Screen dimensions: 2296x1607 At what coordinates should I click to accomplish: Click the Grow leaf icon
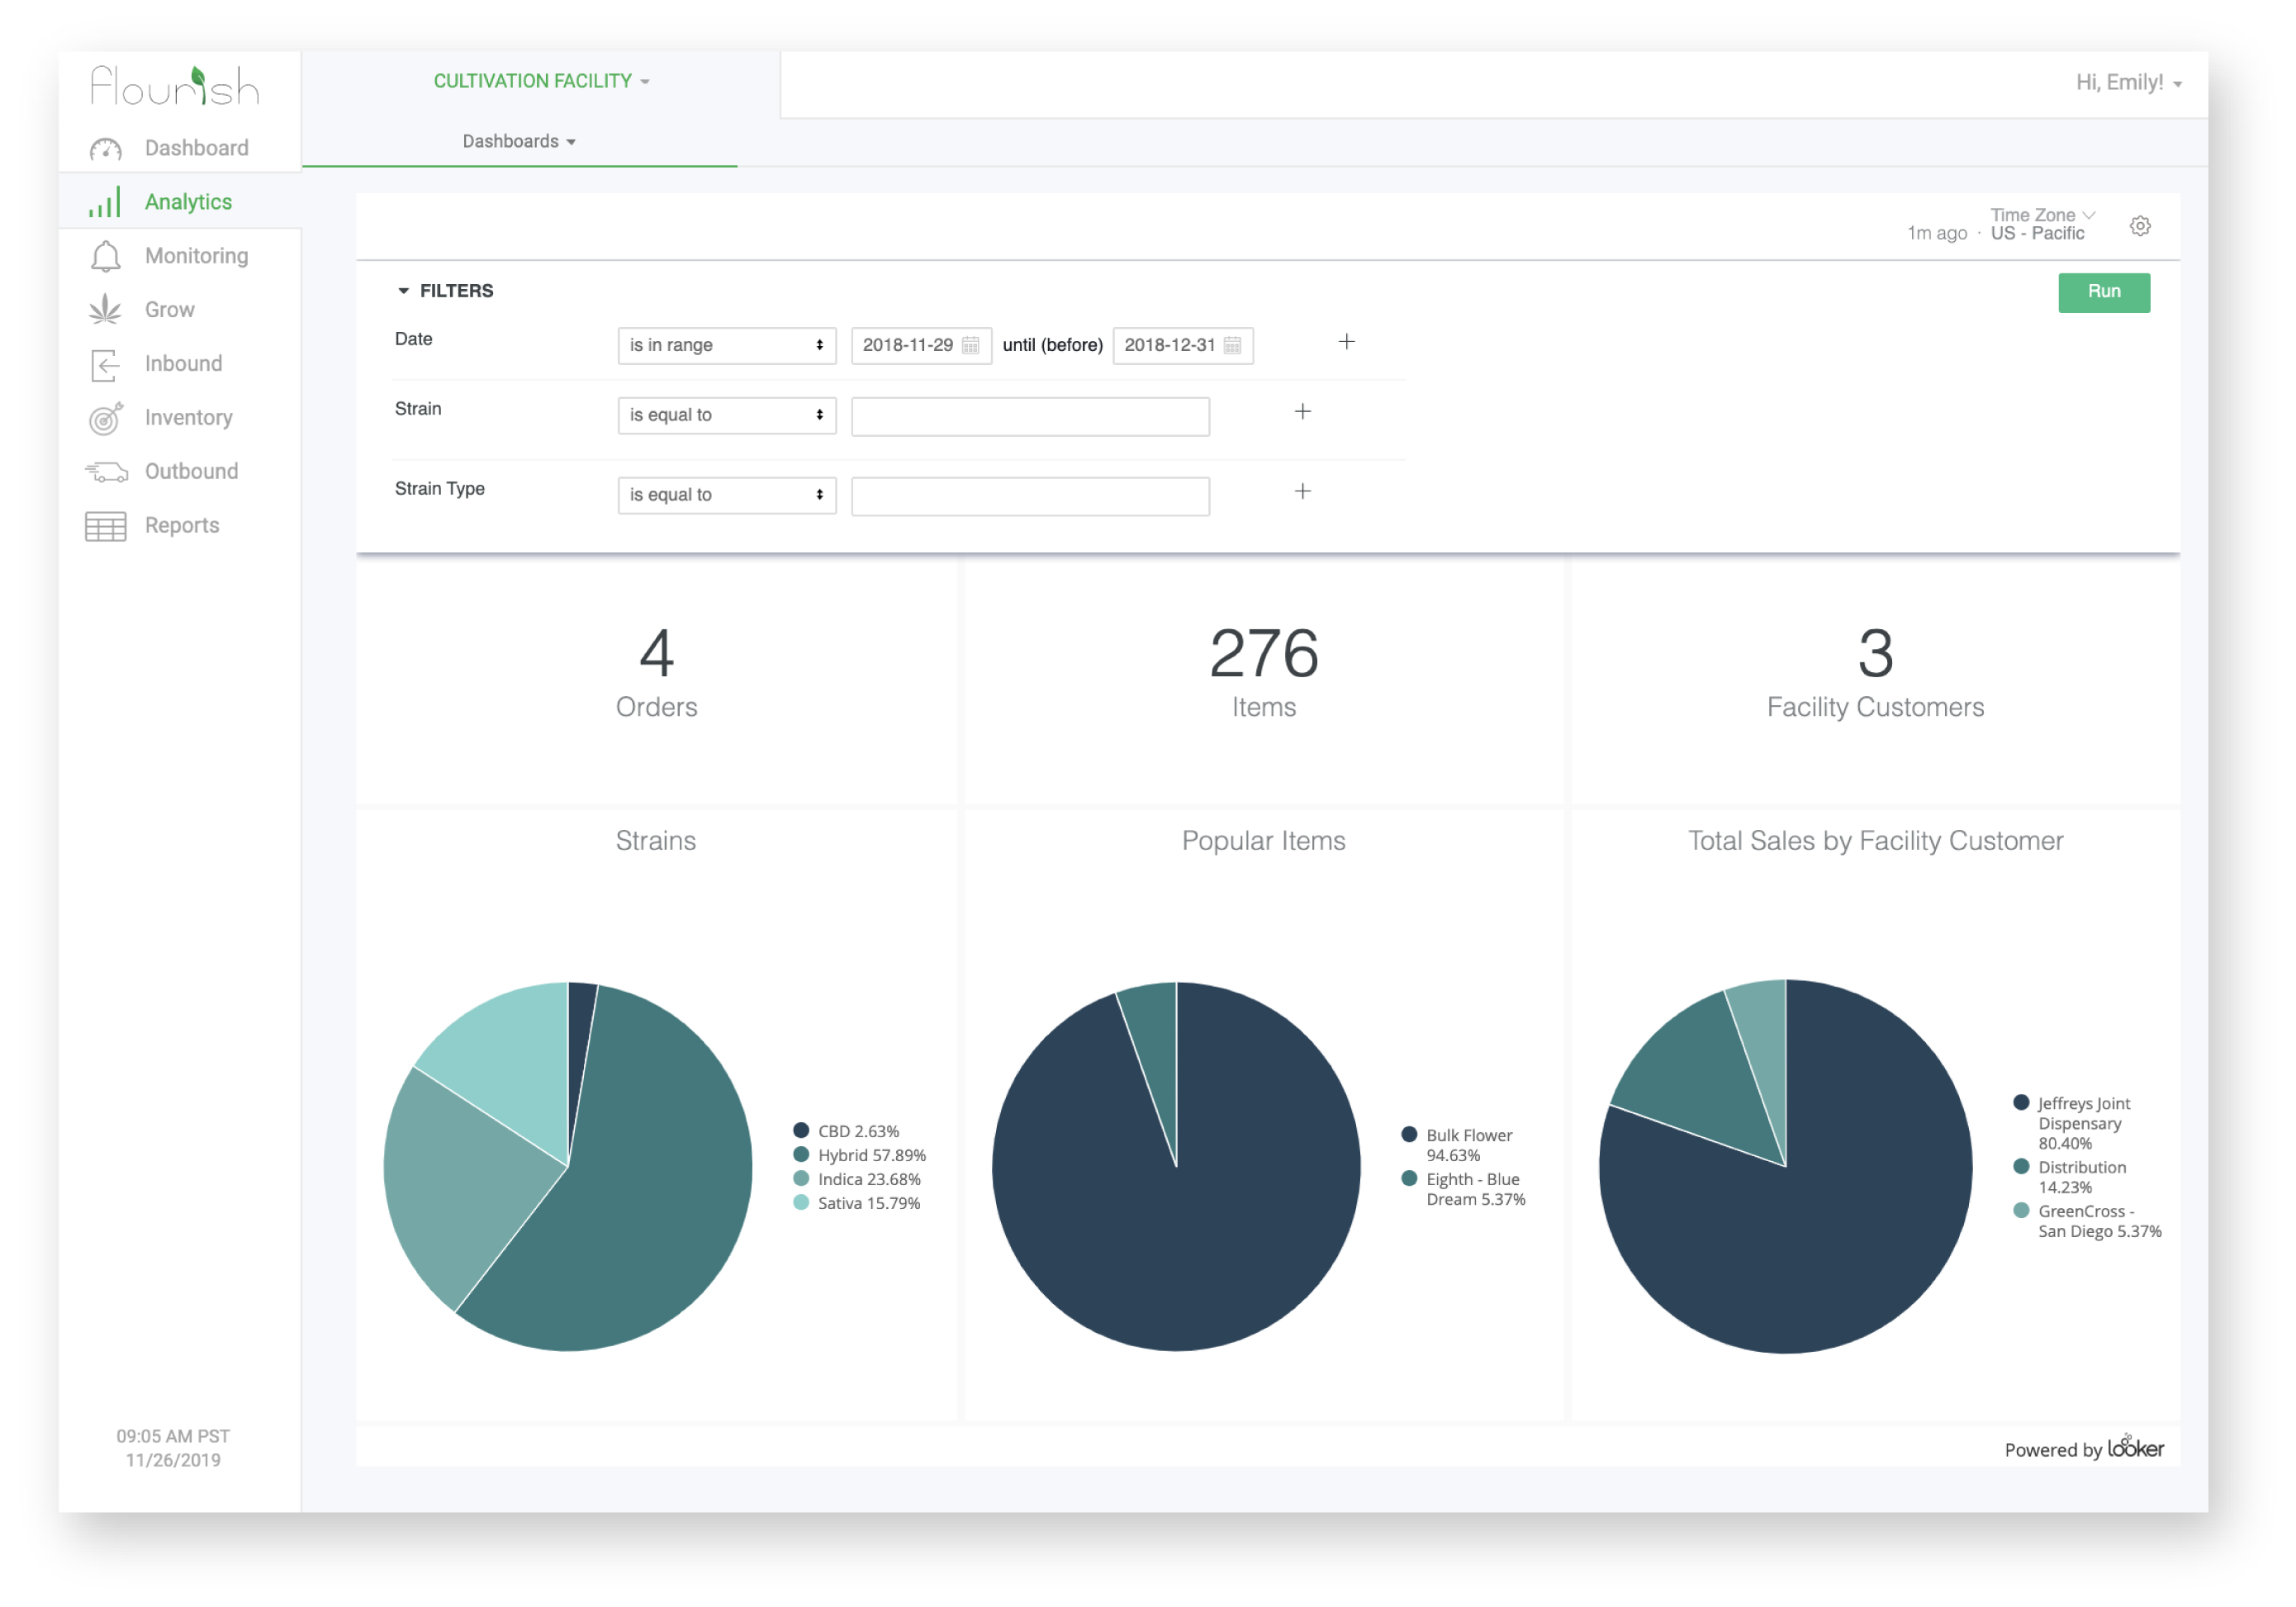(105, 310)
